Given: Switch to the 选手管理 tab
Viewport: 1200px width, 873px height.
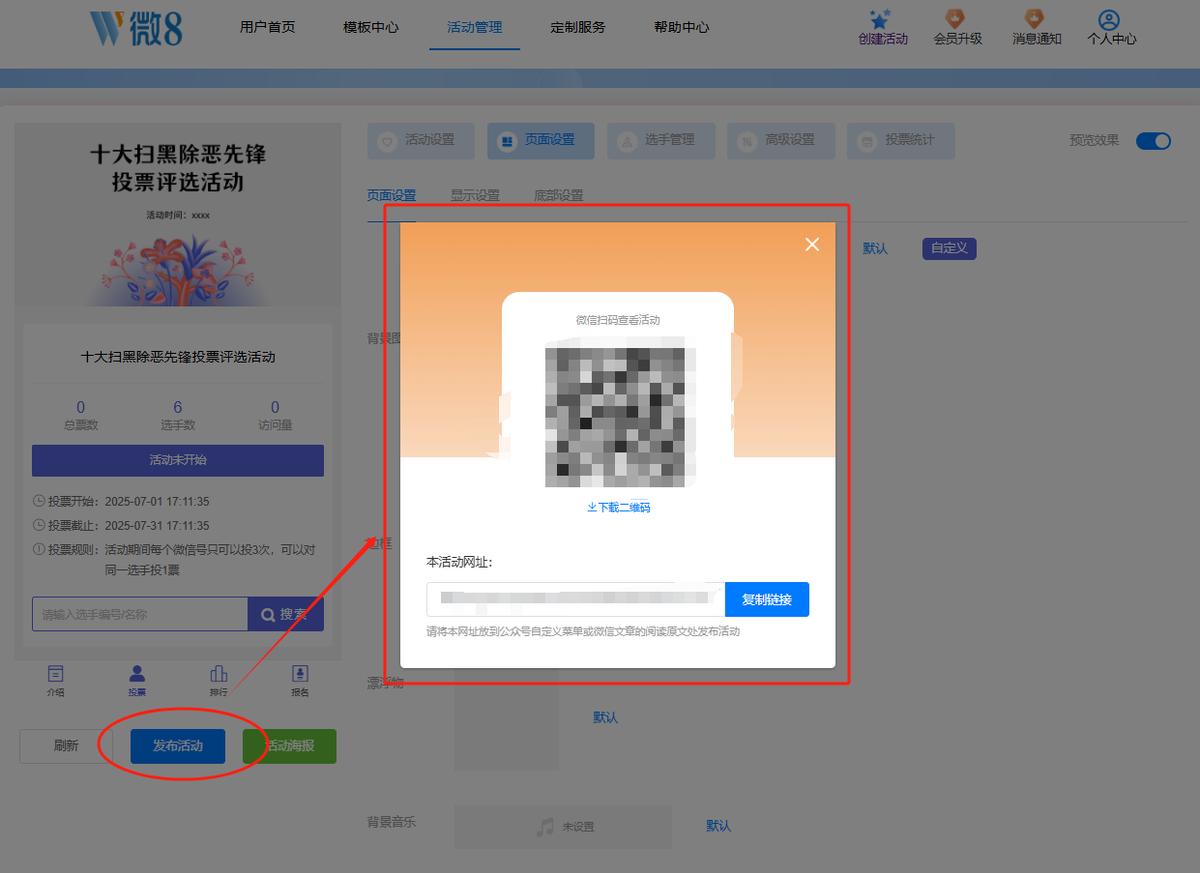Looking at the screenshot, I should 661,141.
